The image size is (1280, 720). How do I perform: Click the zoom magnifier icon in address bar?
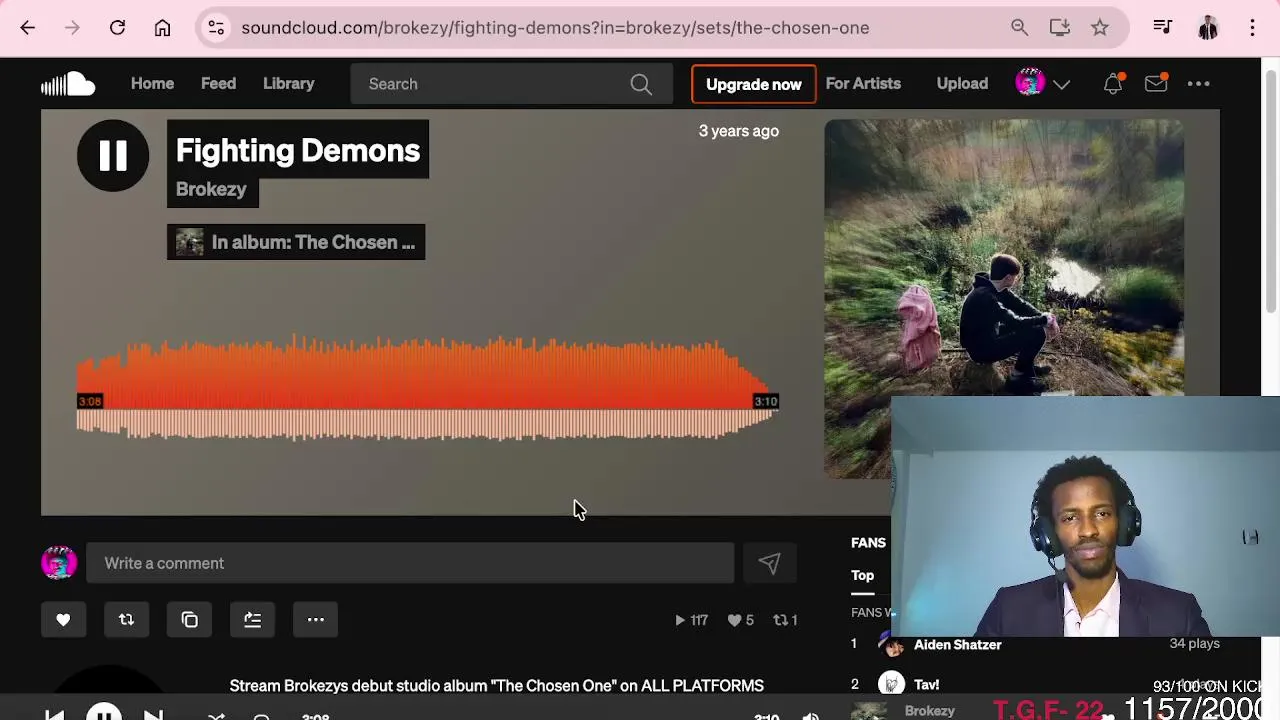click(1019, 28)
